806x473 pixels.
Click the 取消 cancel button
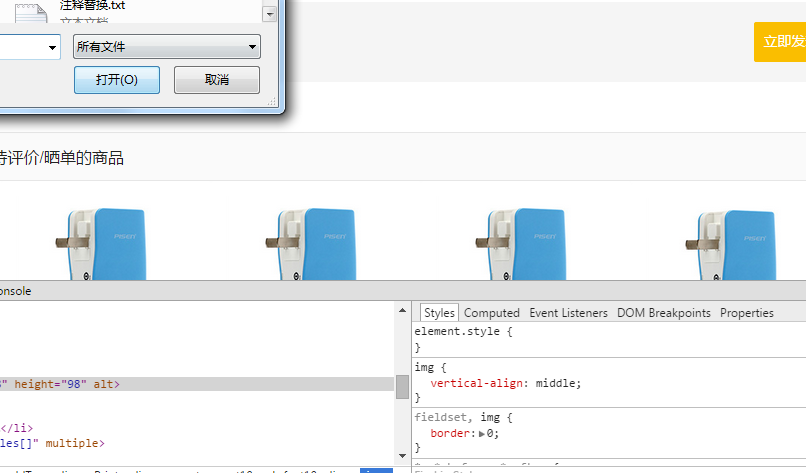click(216, 80)
